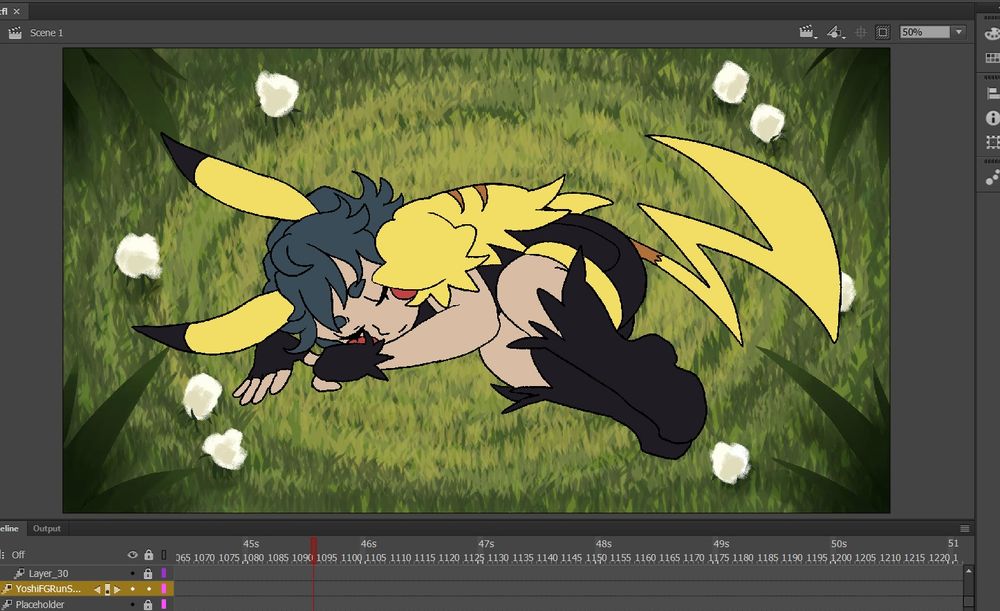Unlock the Layer_30 layer

pyautogui.click(x=148, y=573)
